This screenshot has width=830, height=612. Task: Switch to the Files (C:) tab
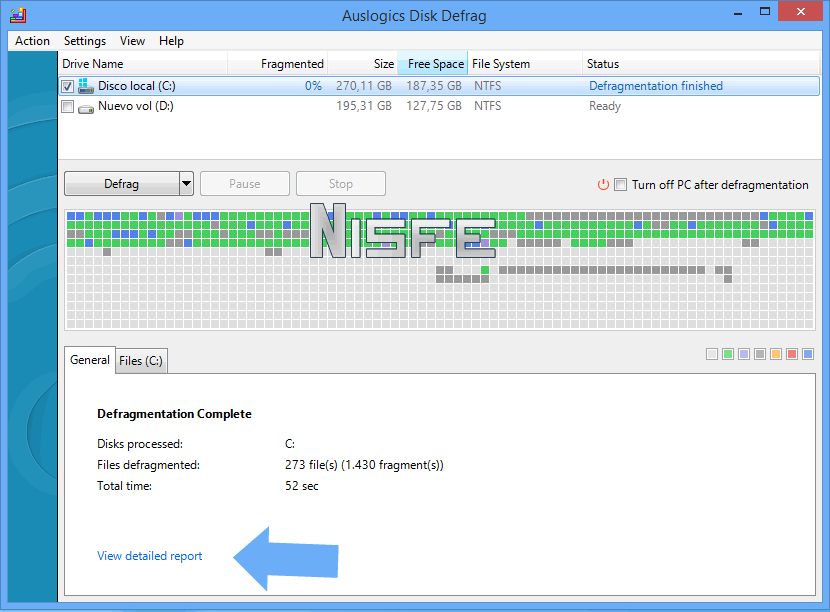coord(141,361)
